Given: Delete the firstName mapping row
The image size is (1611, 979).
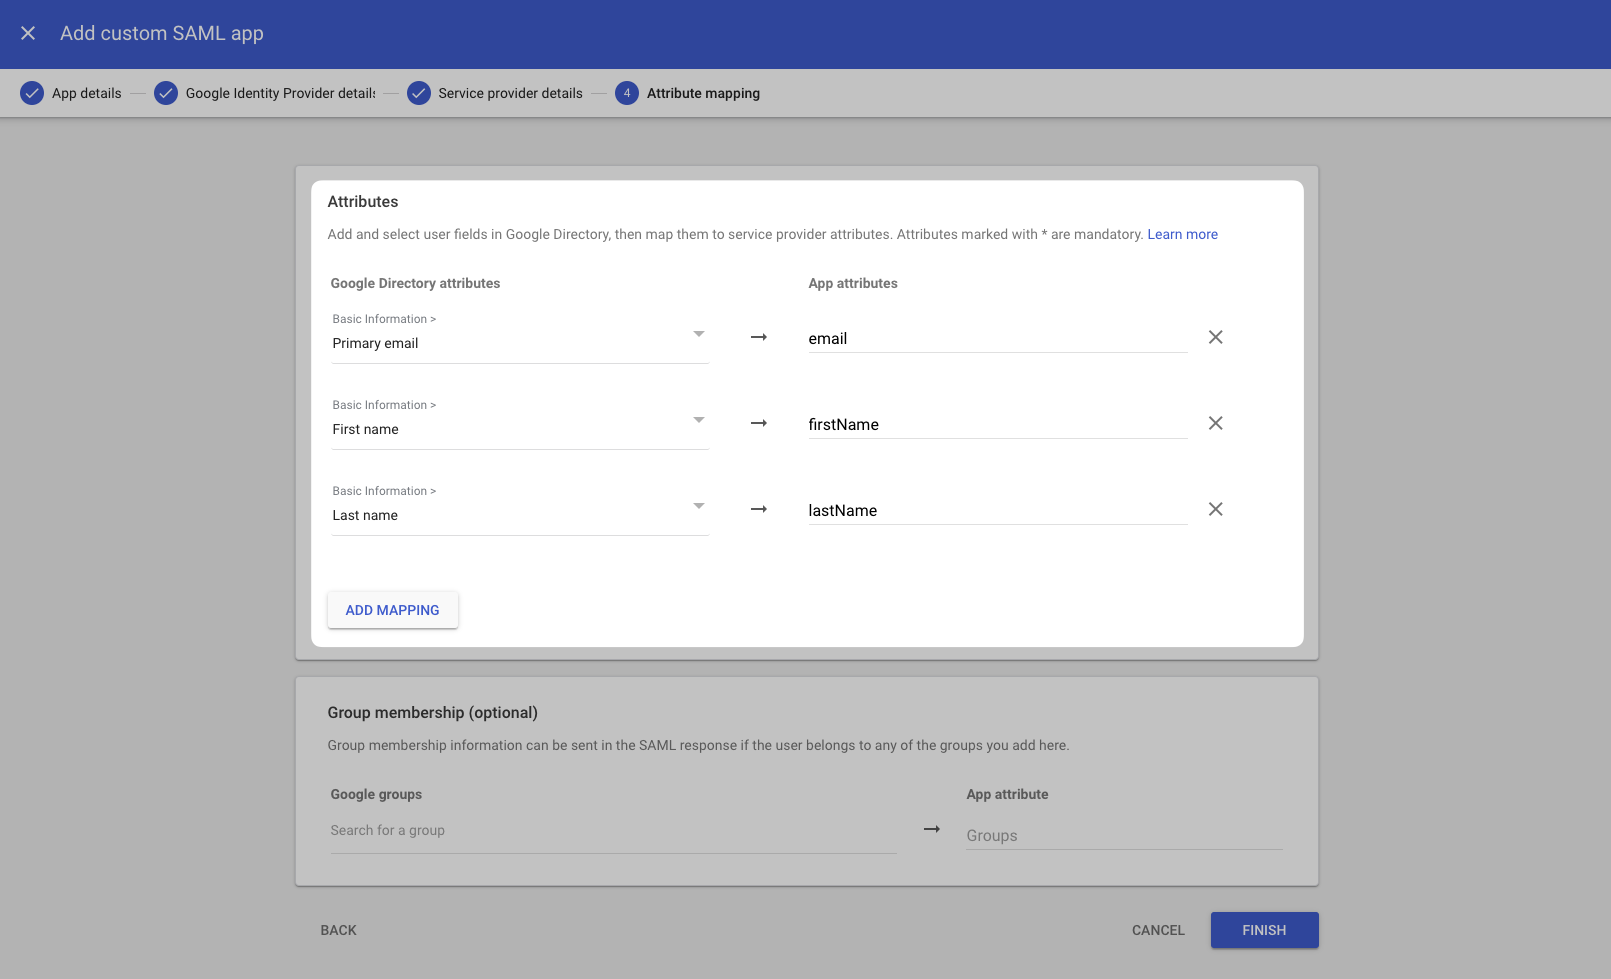Looking at the screenshot, I should [1215, 423].
